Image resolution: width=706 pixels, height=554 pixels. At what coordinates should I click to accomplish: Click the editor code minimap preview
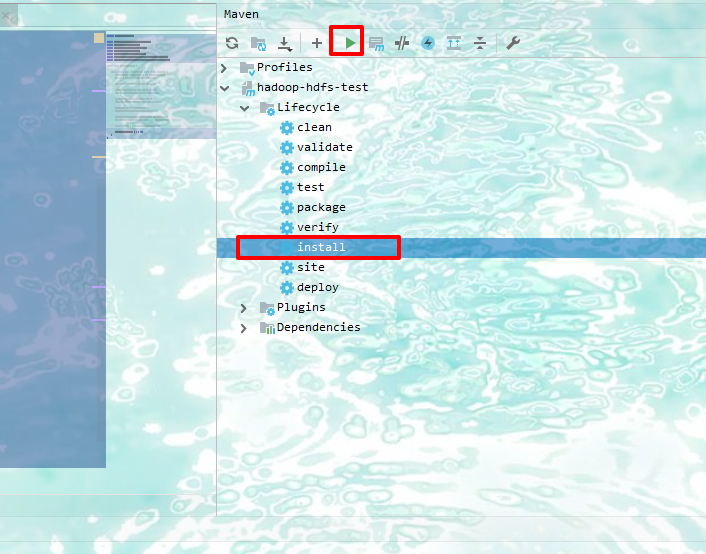tap(161, 85)
